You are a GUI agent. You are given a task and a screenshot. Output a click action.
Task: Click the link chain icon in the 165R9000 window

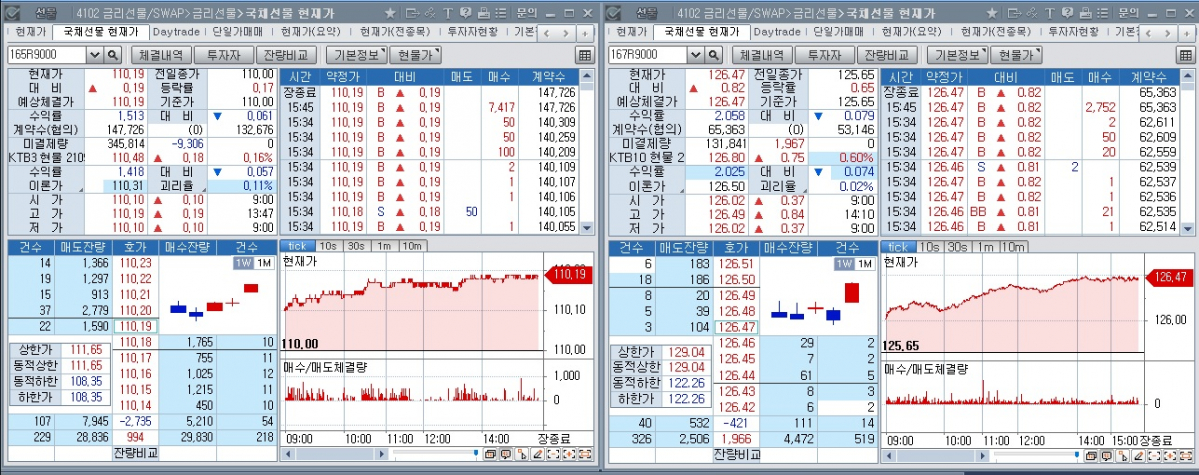(x=430, y=13)
